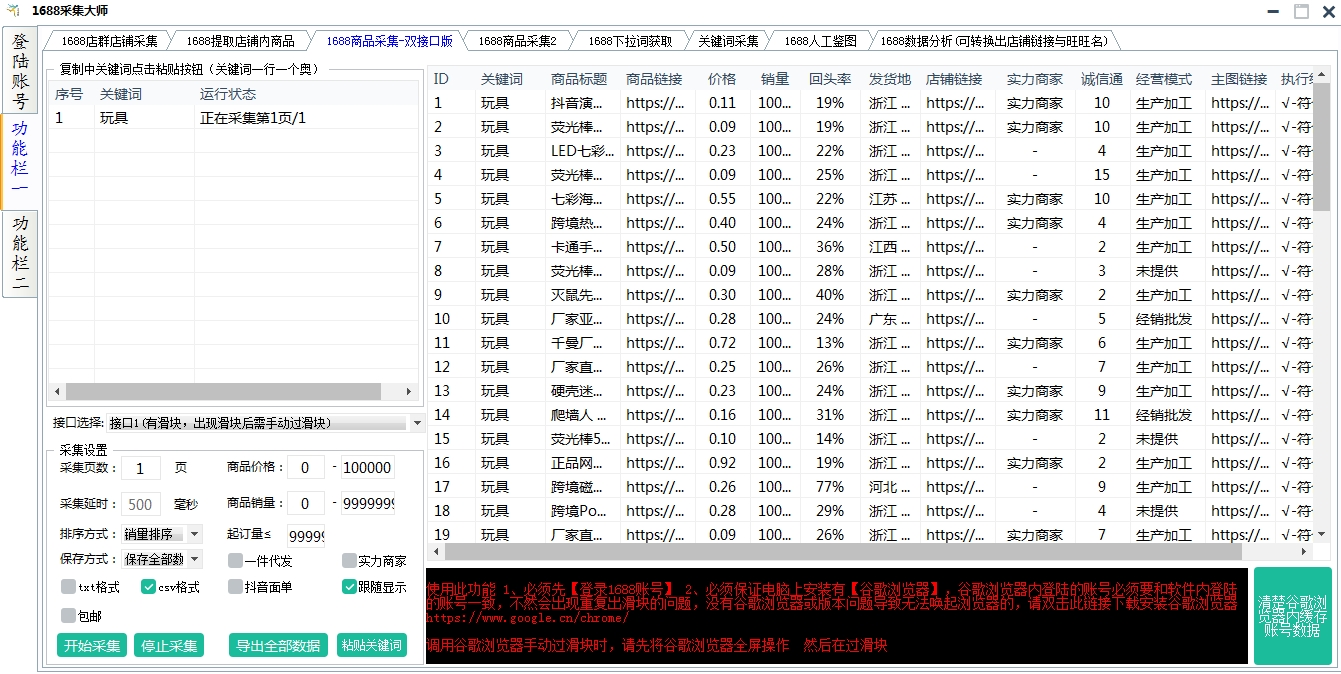
Task: Click left arrow of results table scrollbar
Action: 436,552
